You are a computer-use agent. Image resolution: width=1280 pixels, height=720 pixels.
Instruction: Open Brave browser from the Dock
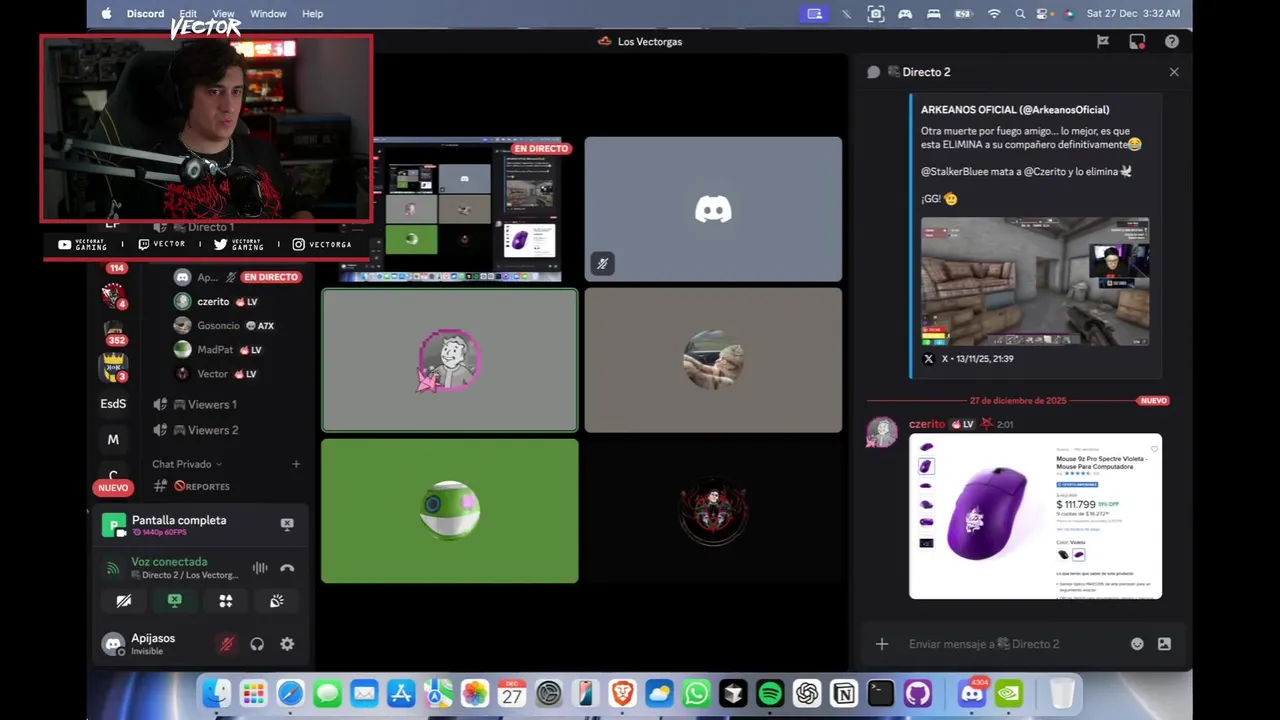pyautogui.click(x=622, y=692)
